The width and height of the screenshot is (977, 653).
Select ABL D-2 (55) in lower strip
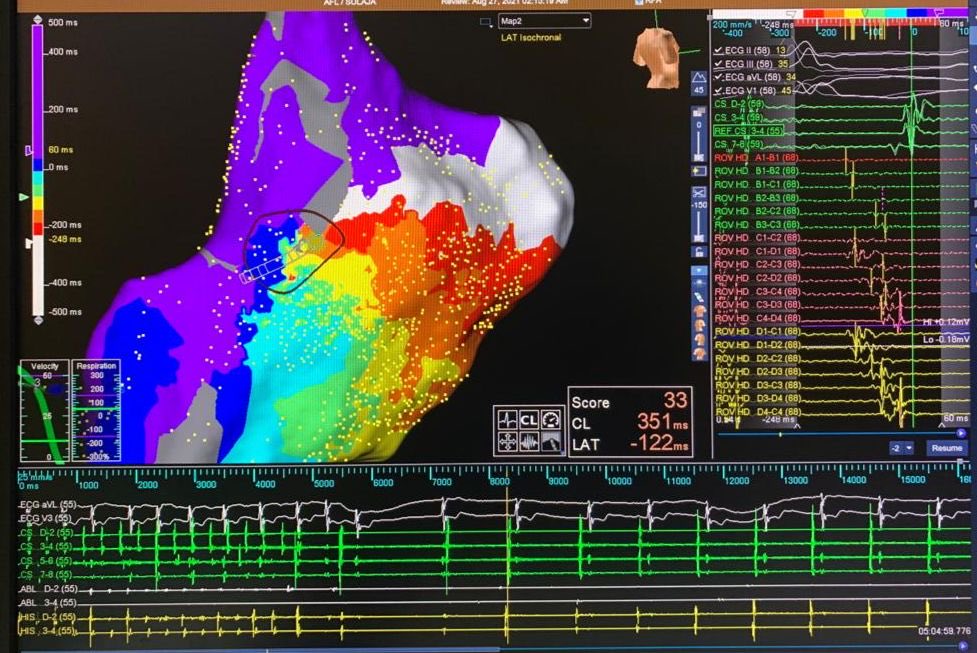(49, 588)
